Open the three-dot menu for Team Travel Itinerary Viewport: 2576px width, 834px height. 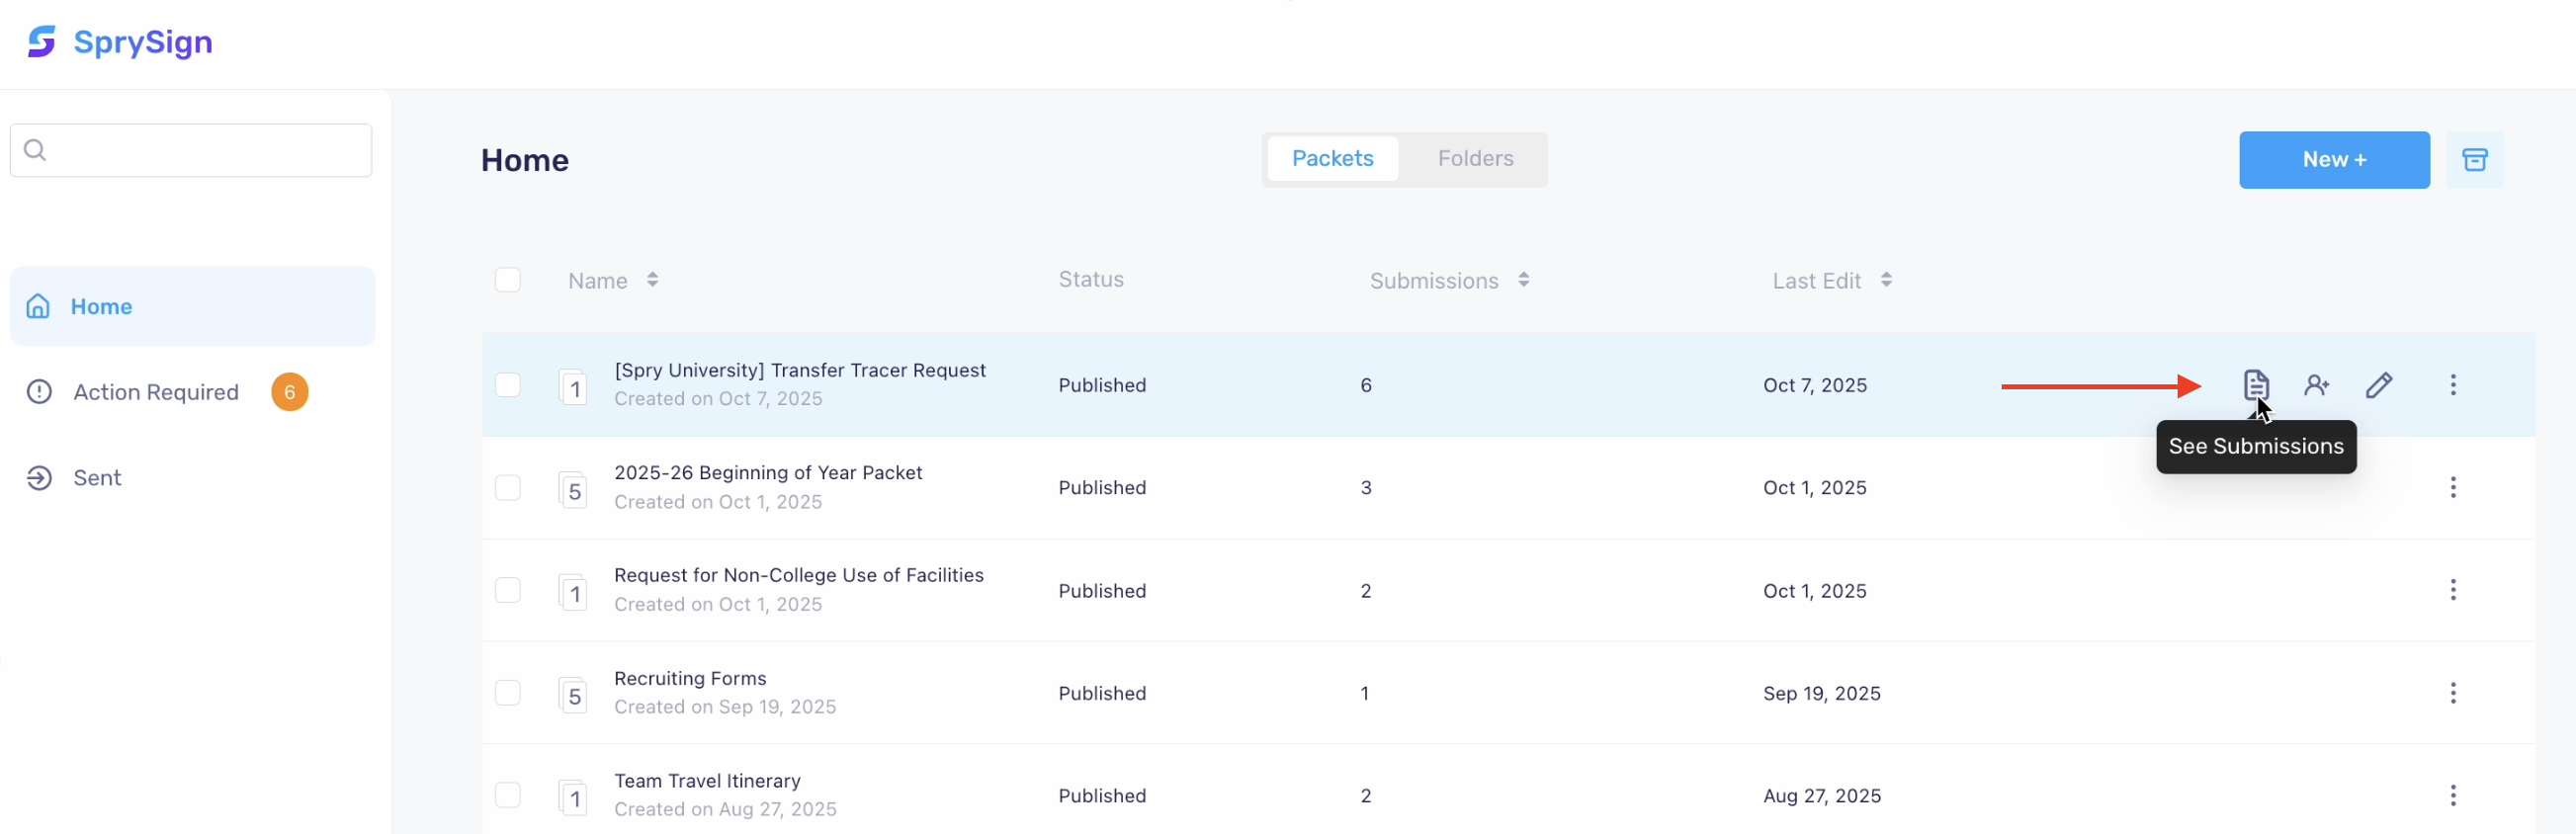coord(2452,795)
